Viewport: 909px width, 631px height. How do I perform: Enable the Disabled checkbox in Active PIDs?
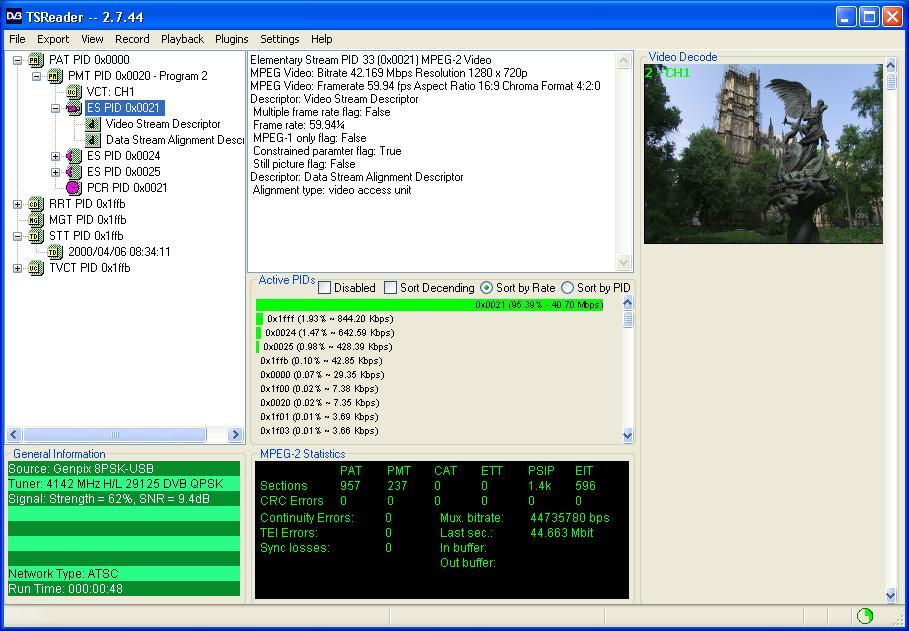pyautogui.click(x=325, y=288)
